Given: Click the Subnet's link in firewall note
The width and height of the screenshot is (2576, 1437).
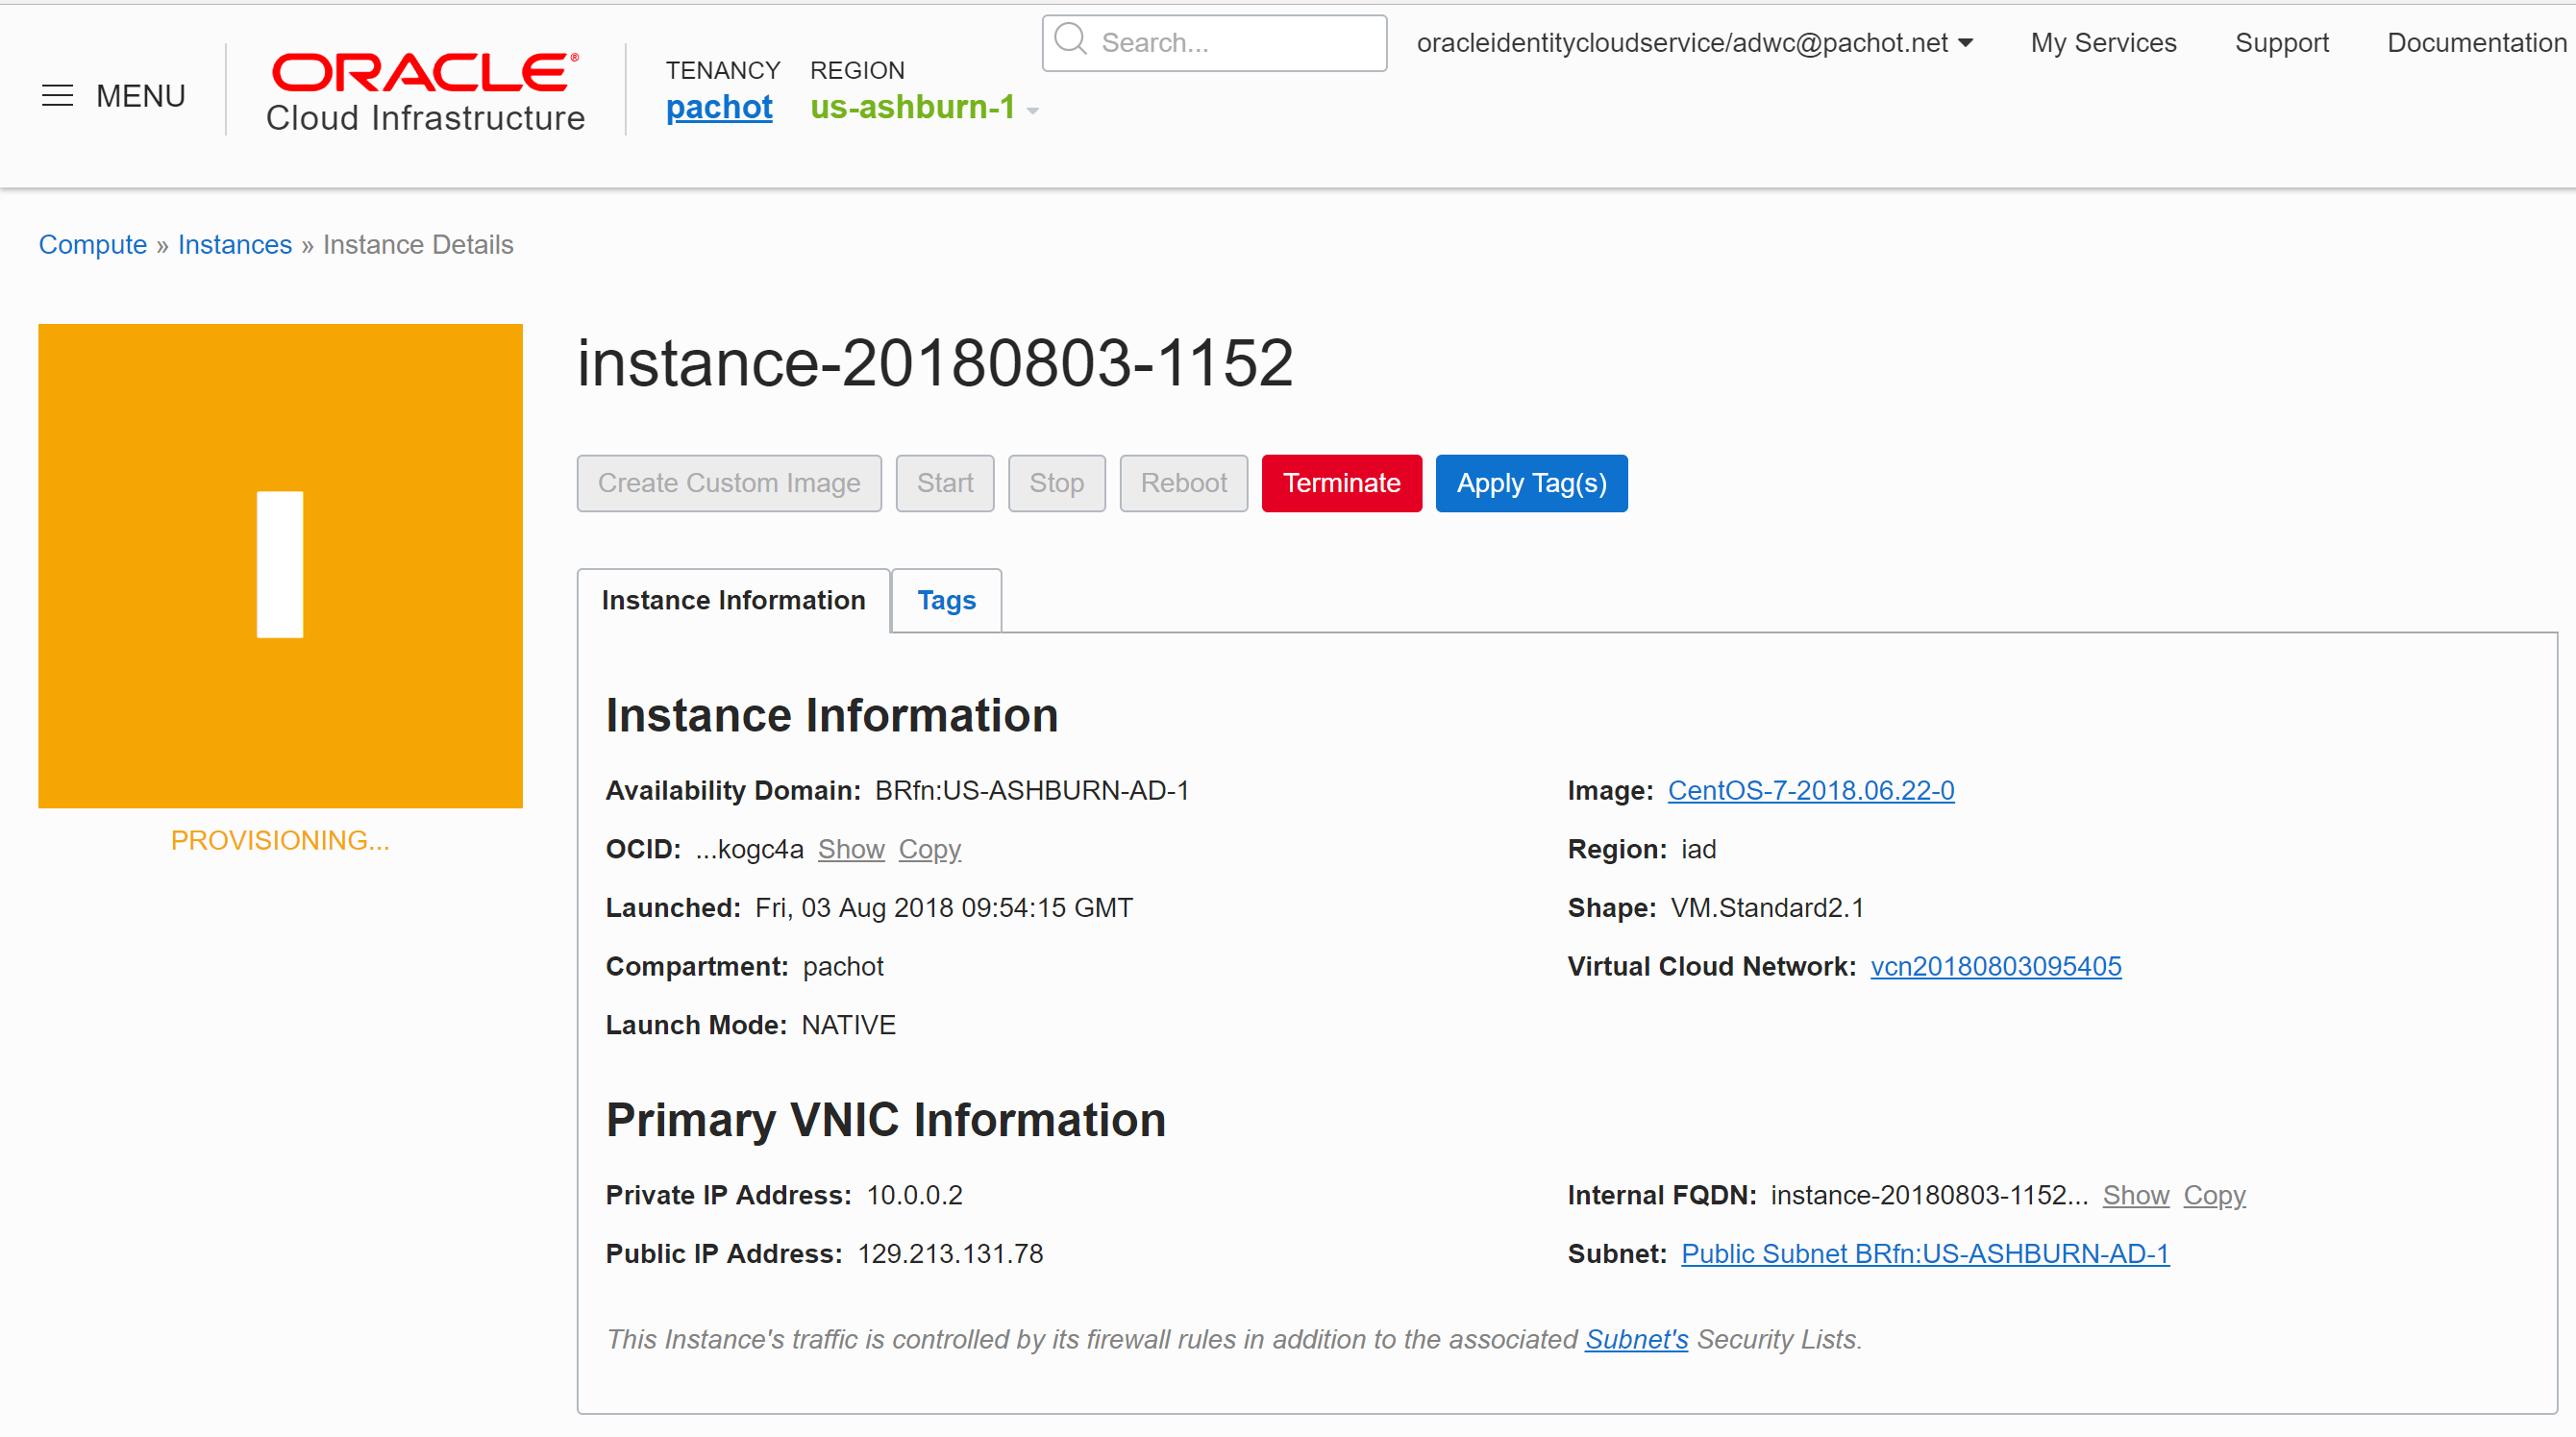Looking at the screenshot, I should tap(1637, 1340).
